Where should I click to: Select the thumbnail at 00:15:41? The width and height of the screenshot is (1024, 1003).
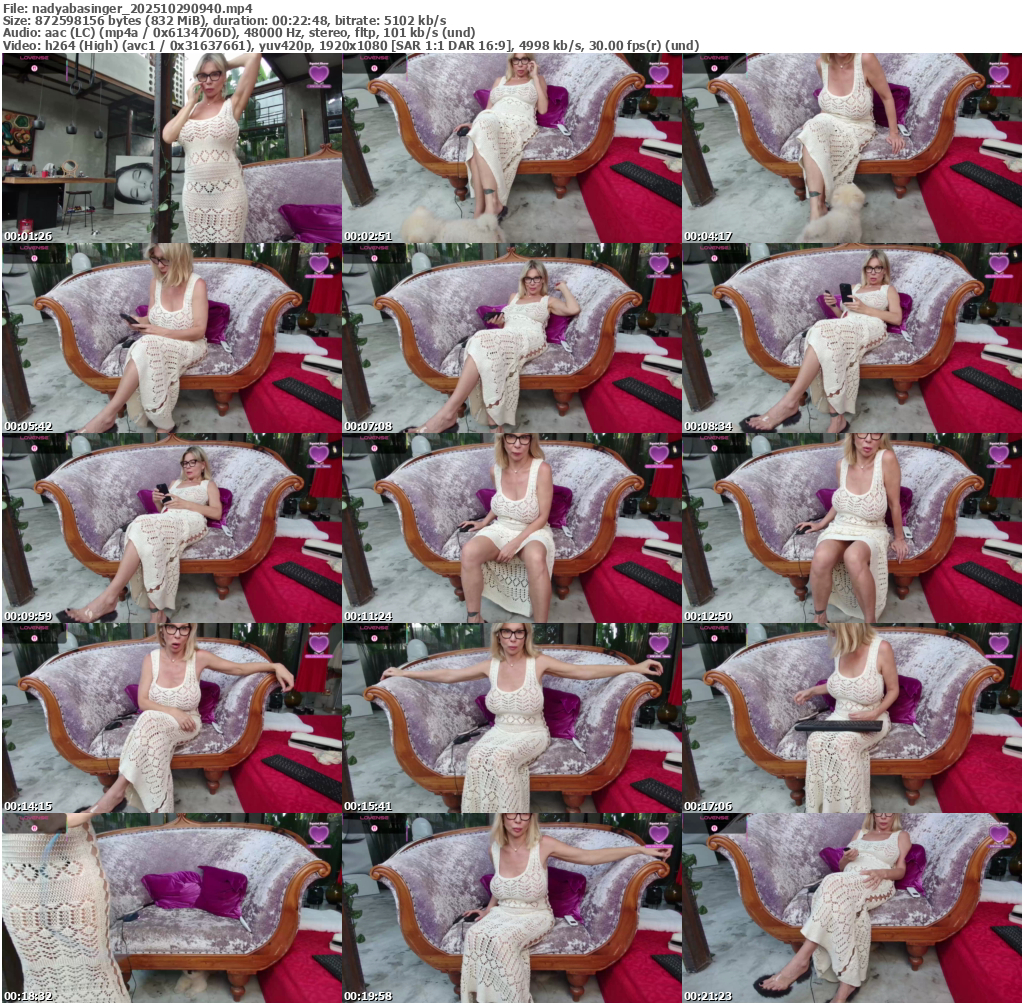[x=511, y=718]
